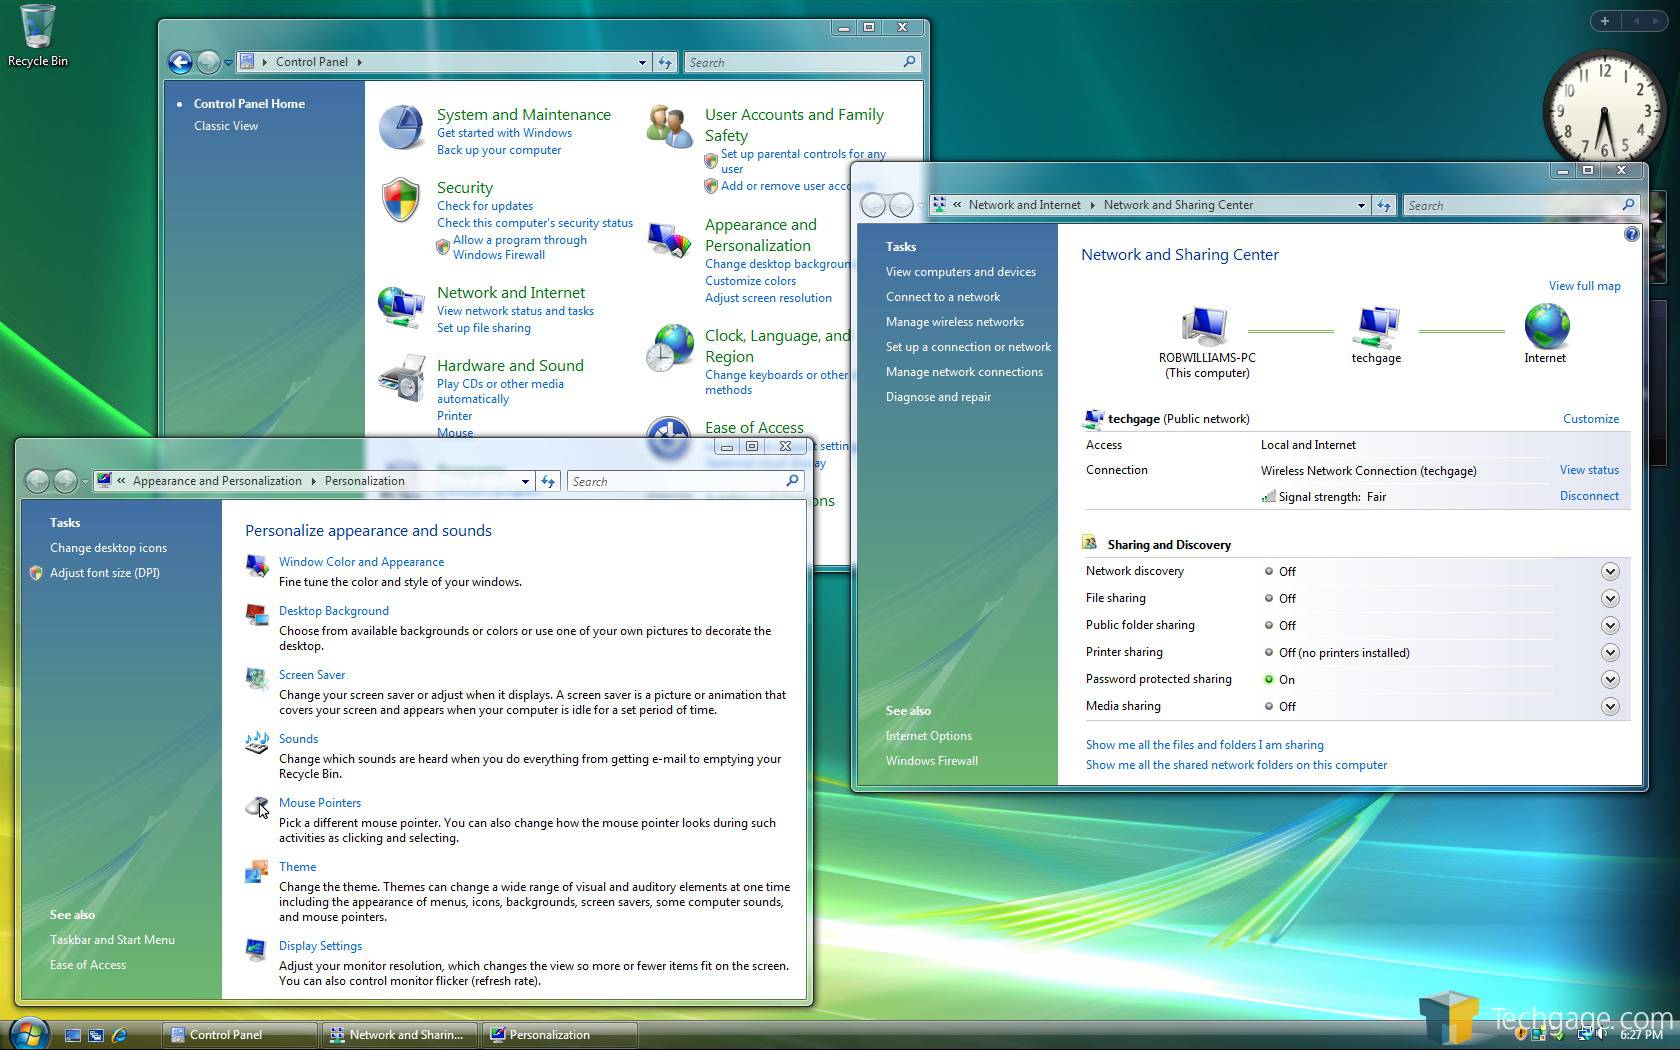Expand File sharing settings
The width and height of the screenshot is (1680, 1050).
coord(1610,598)
